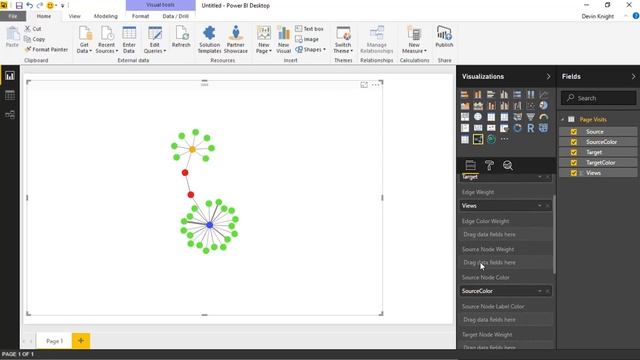The width and height of the screenshot is (640, 360).
Task: Switch to Data view in sidebar
Action: [10, 95]
